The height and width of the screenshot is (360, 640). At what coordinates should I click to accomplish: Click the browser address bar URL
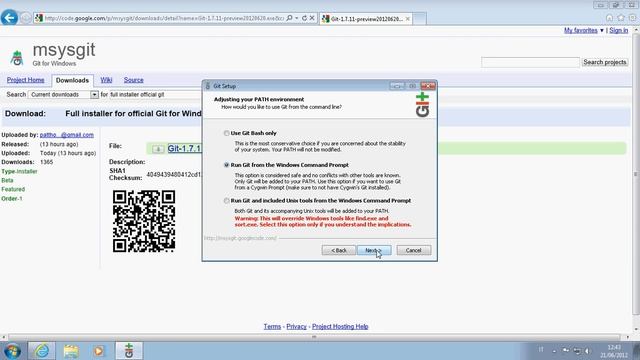pos(164,18)
